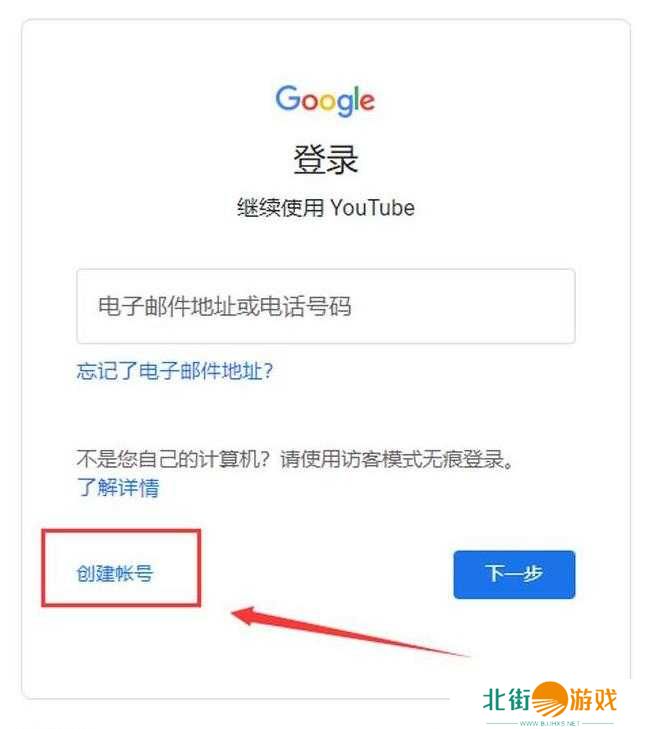Image resolution: width=650 pixels, height=729 pixels.
Task: Click the blue capital G in Google
Action: [289, 98]
